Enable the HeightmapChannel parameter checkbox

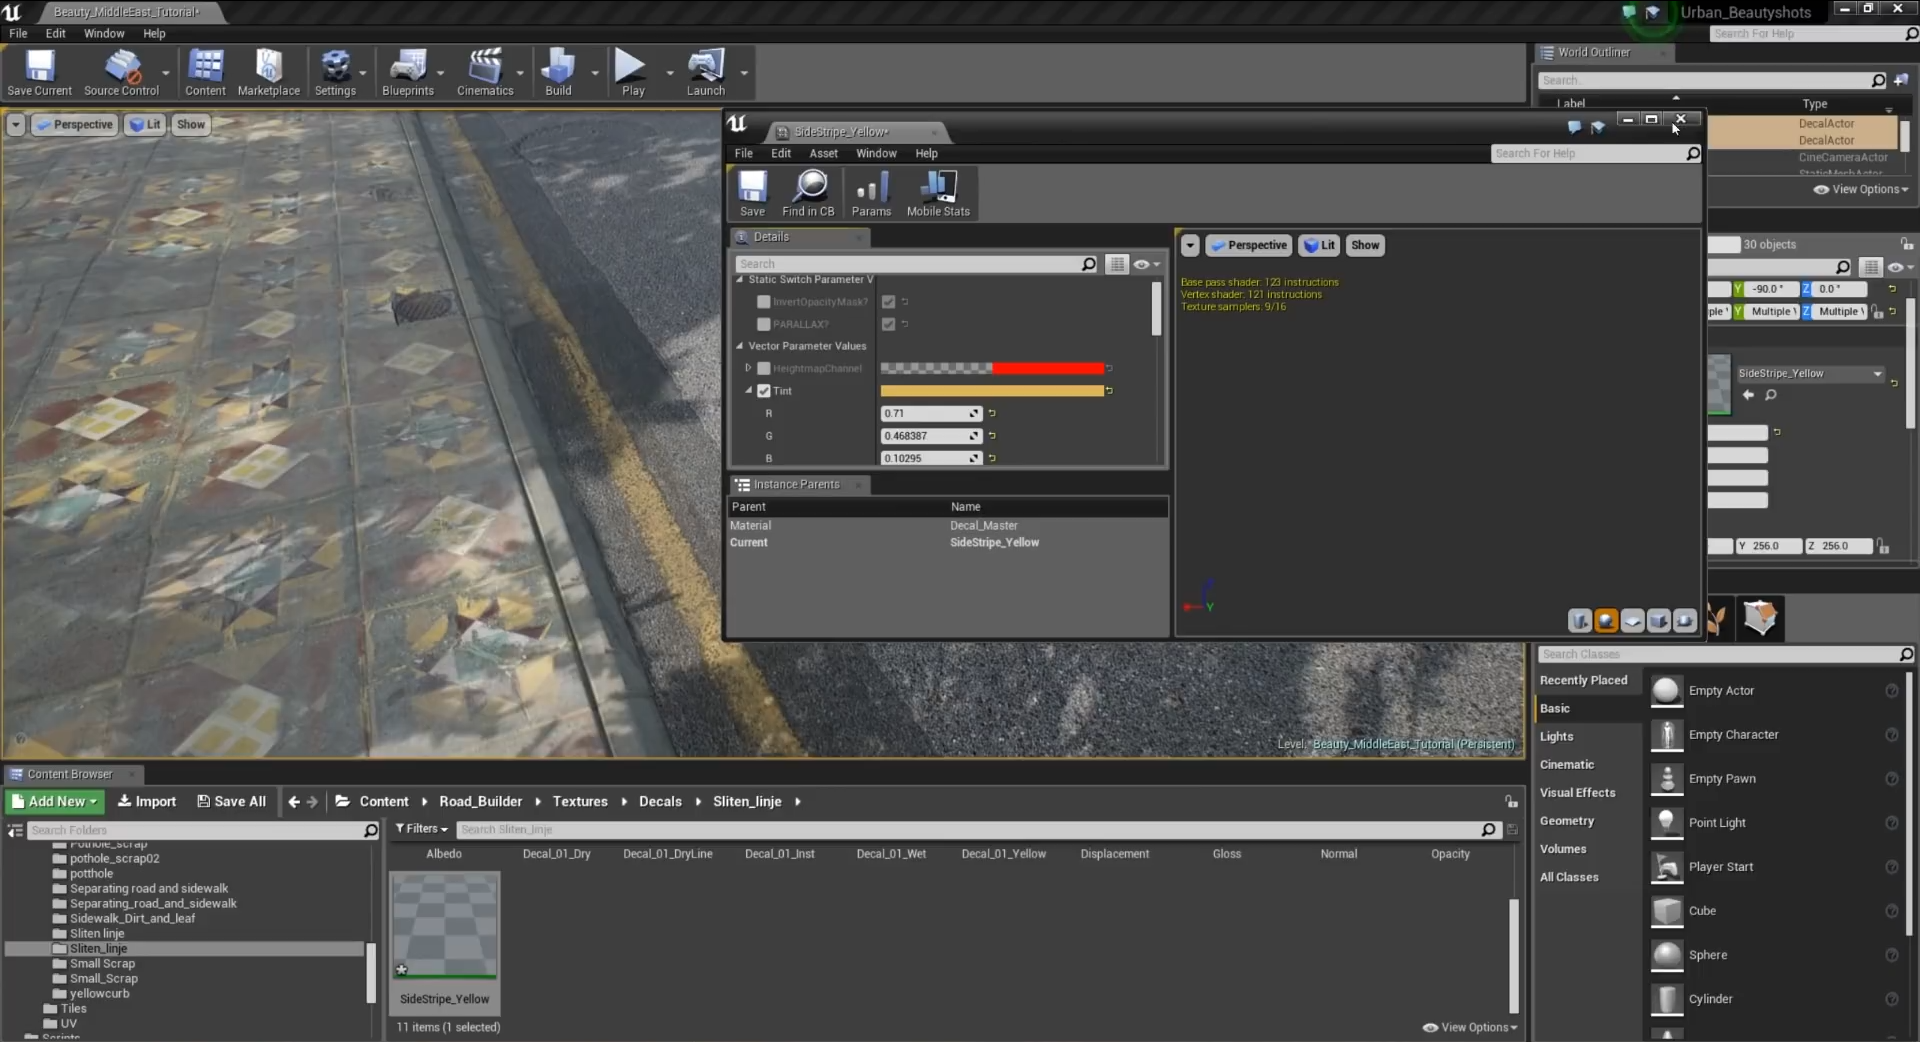(764, 369)
